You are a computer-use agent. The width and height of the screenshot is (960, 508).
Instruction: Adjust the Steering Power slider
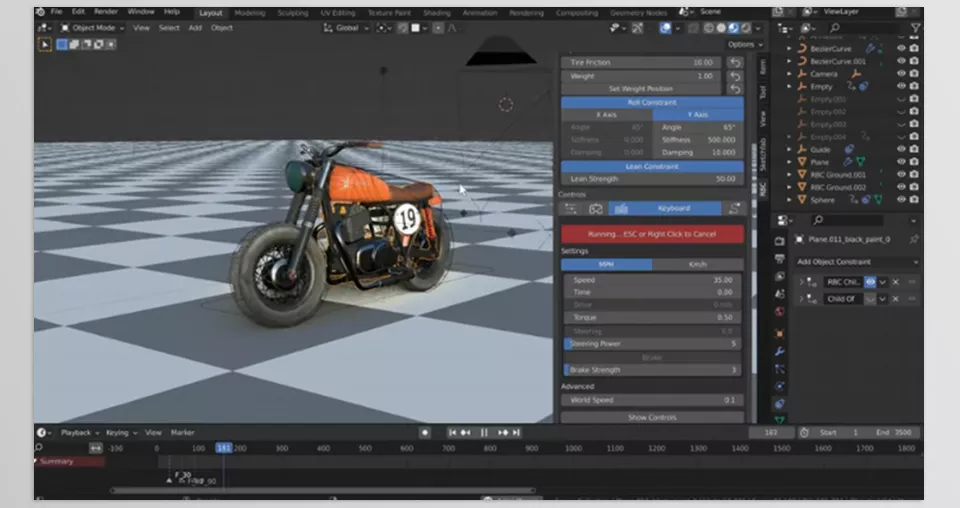(x=652, y=343)
